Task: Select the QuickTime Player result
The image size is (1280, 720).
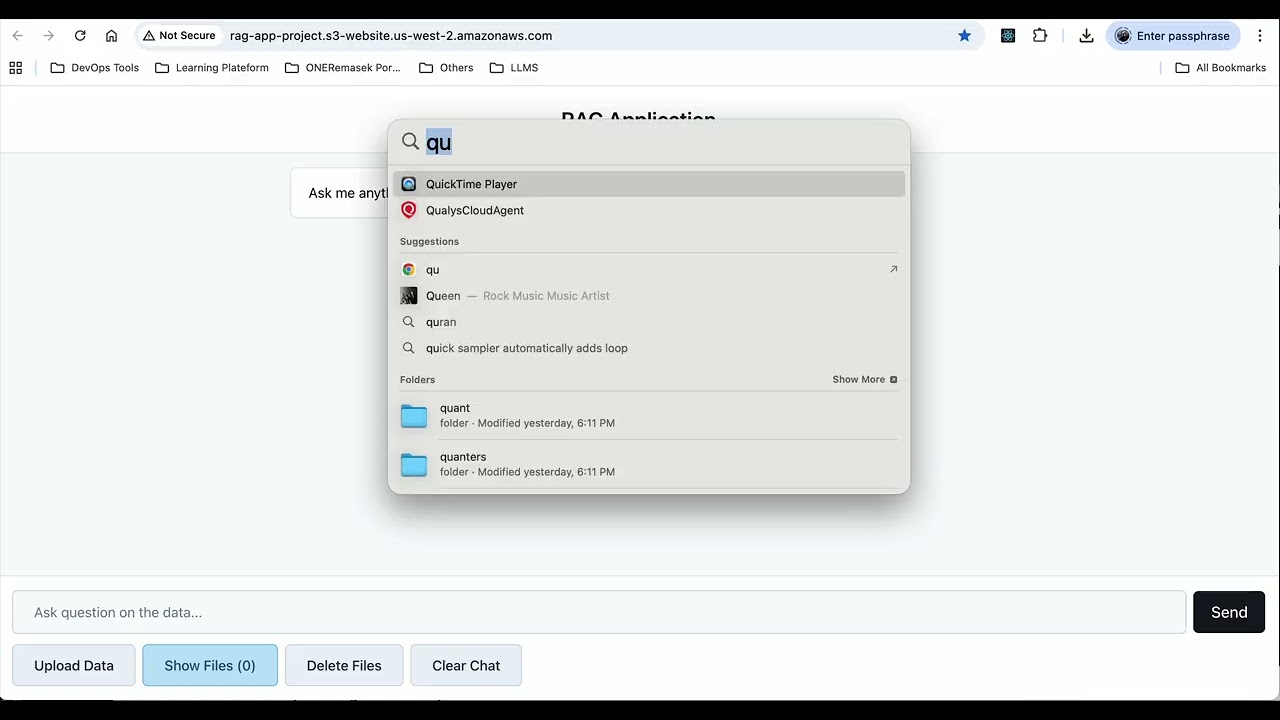Action: pyautogui.click(x=649, y=184)
